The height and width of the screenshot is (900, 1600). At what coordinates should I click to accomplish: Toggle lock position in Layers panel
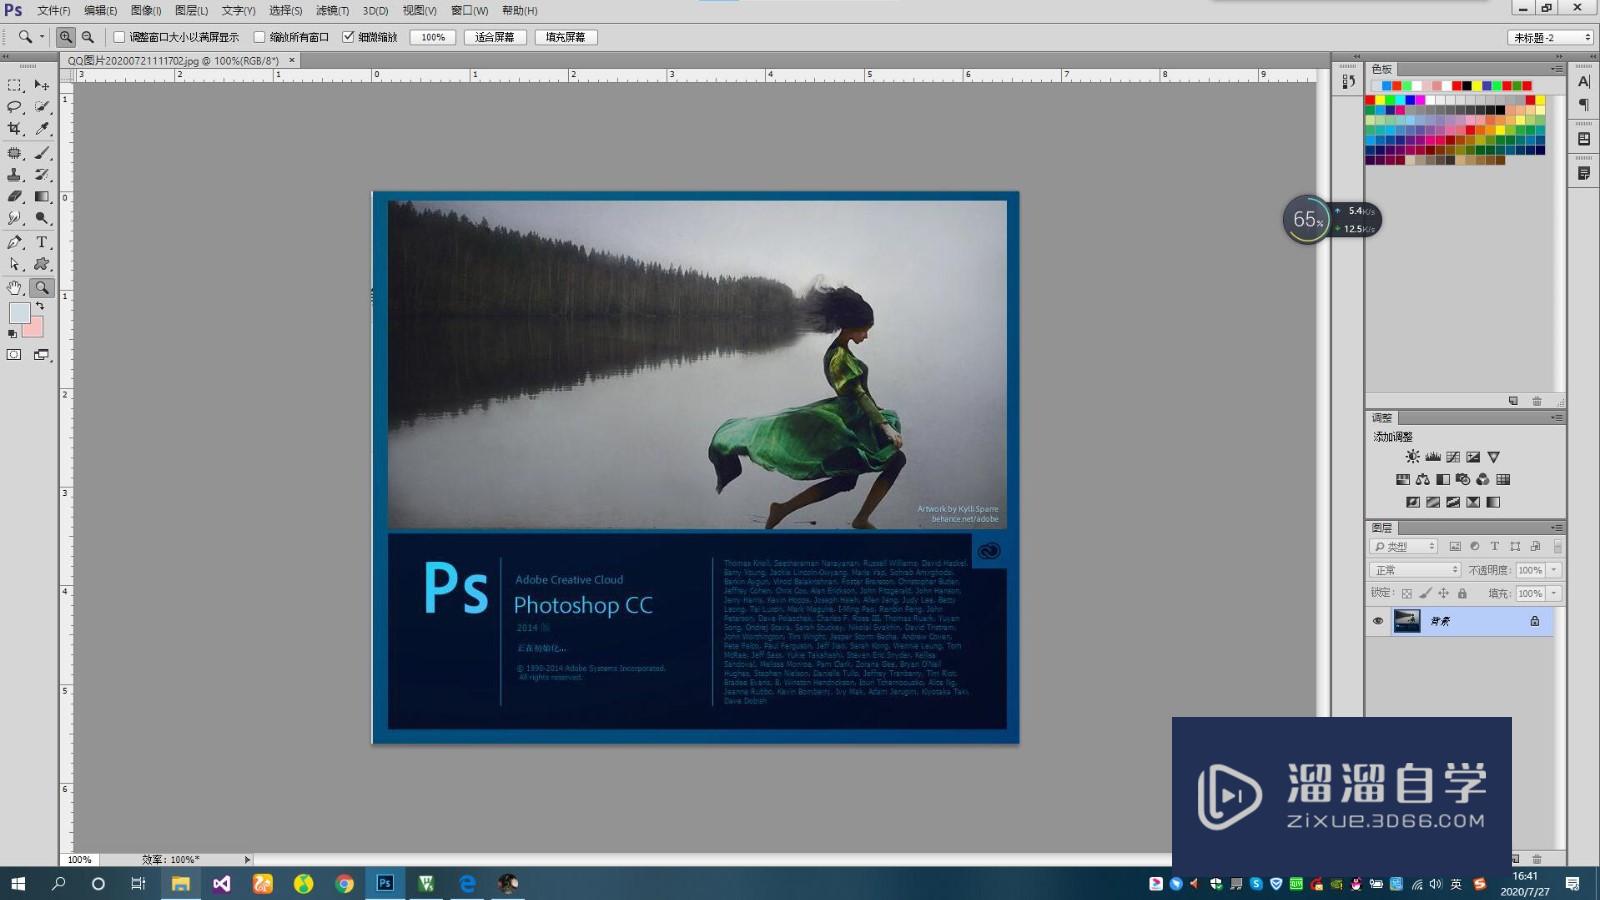1443,594
